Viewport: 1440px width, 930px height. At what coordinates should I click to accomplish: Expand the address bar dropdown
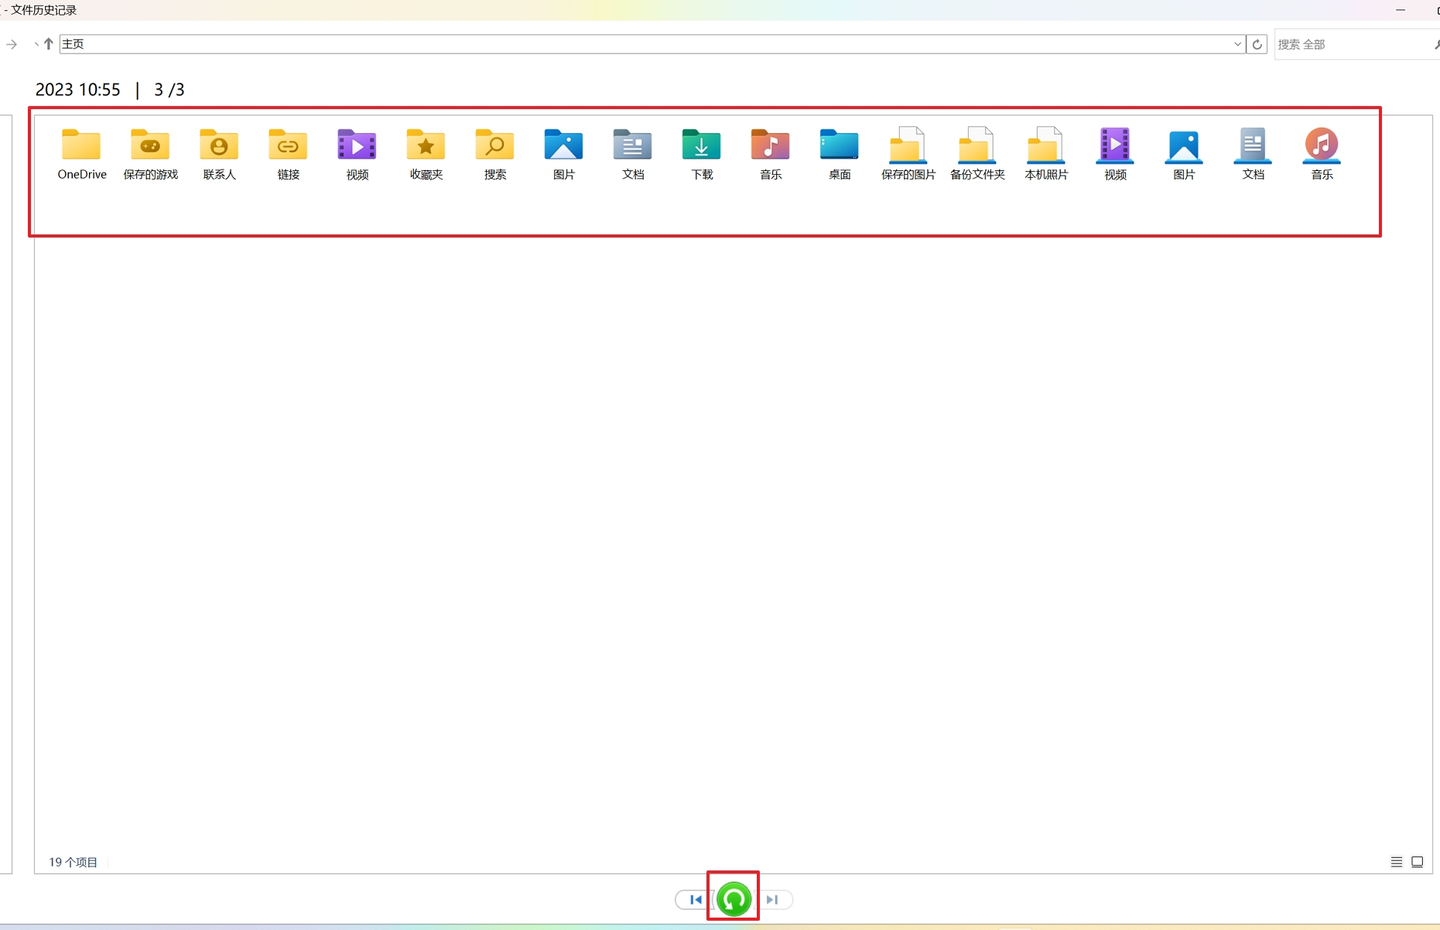click(x=1237, y=44)
